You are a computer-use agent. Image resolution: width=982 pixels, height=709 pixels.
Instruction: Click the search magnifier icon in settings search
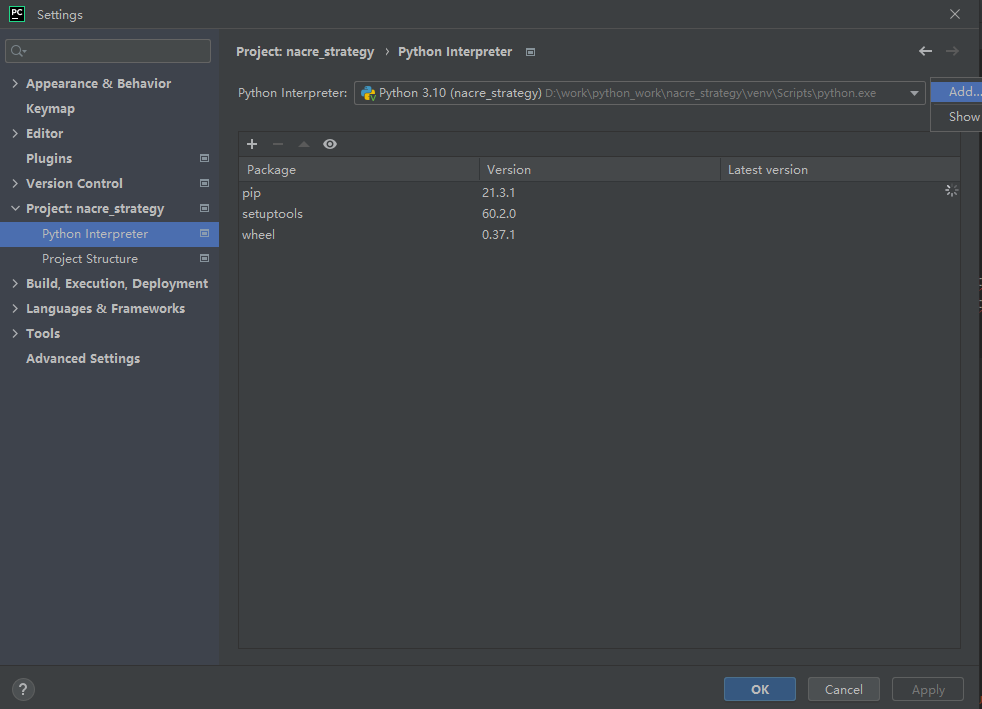(18, 51)
